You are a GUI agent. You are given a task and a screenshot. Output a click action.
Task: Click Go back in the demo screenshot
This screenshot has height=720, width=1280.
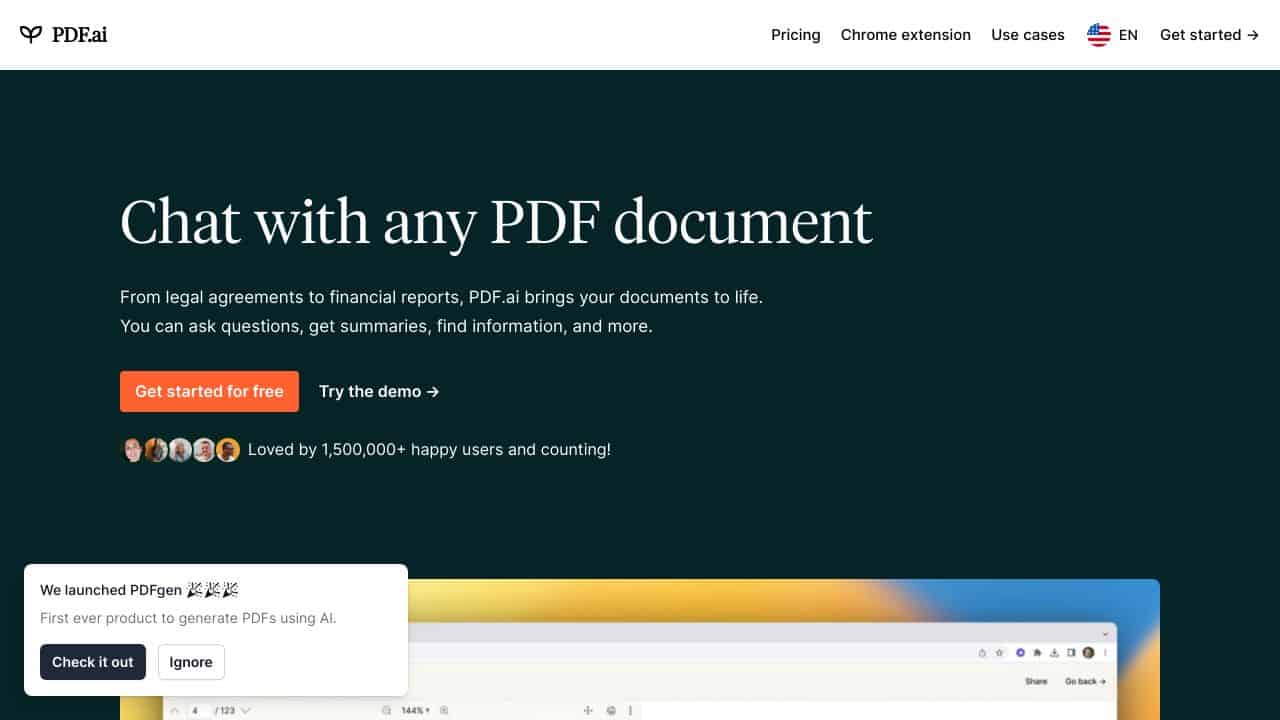(x=1085, y=681)
